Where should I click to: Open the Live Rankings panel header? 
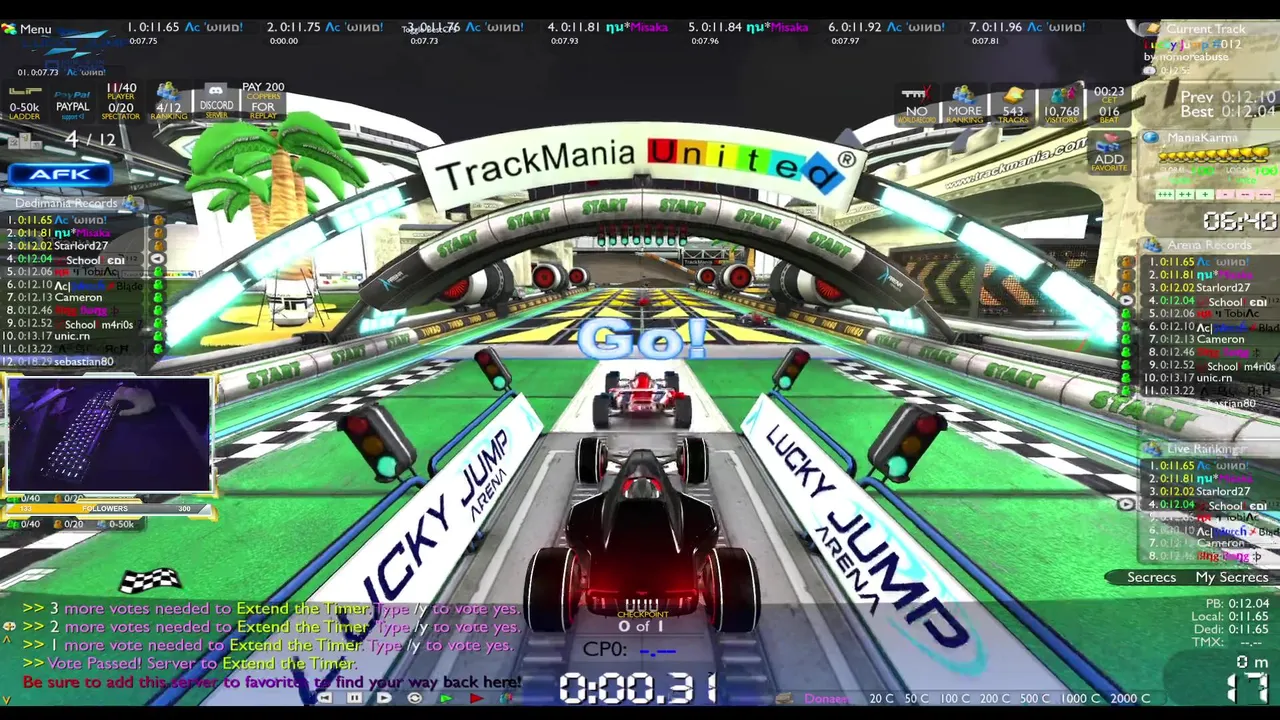[1205, 449]
